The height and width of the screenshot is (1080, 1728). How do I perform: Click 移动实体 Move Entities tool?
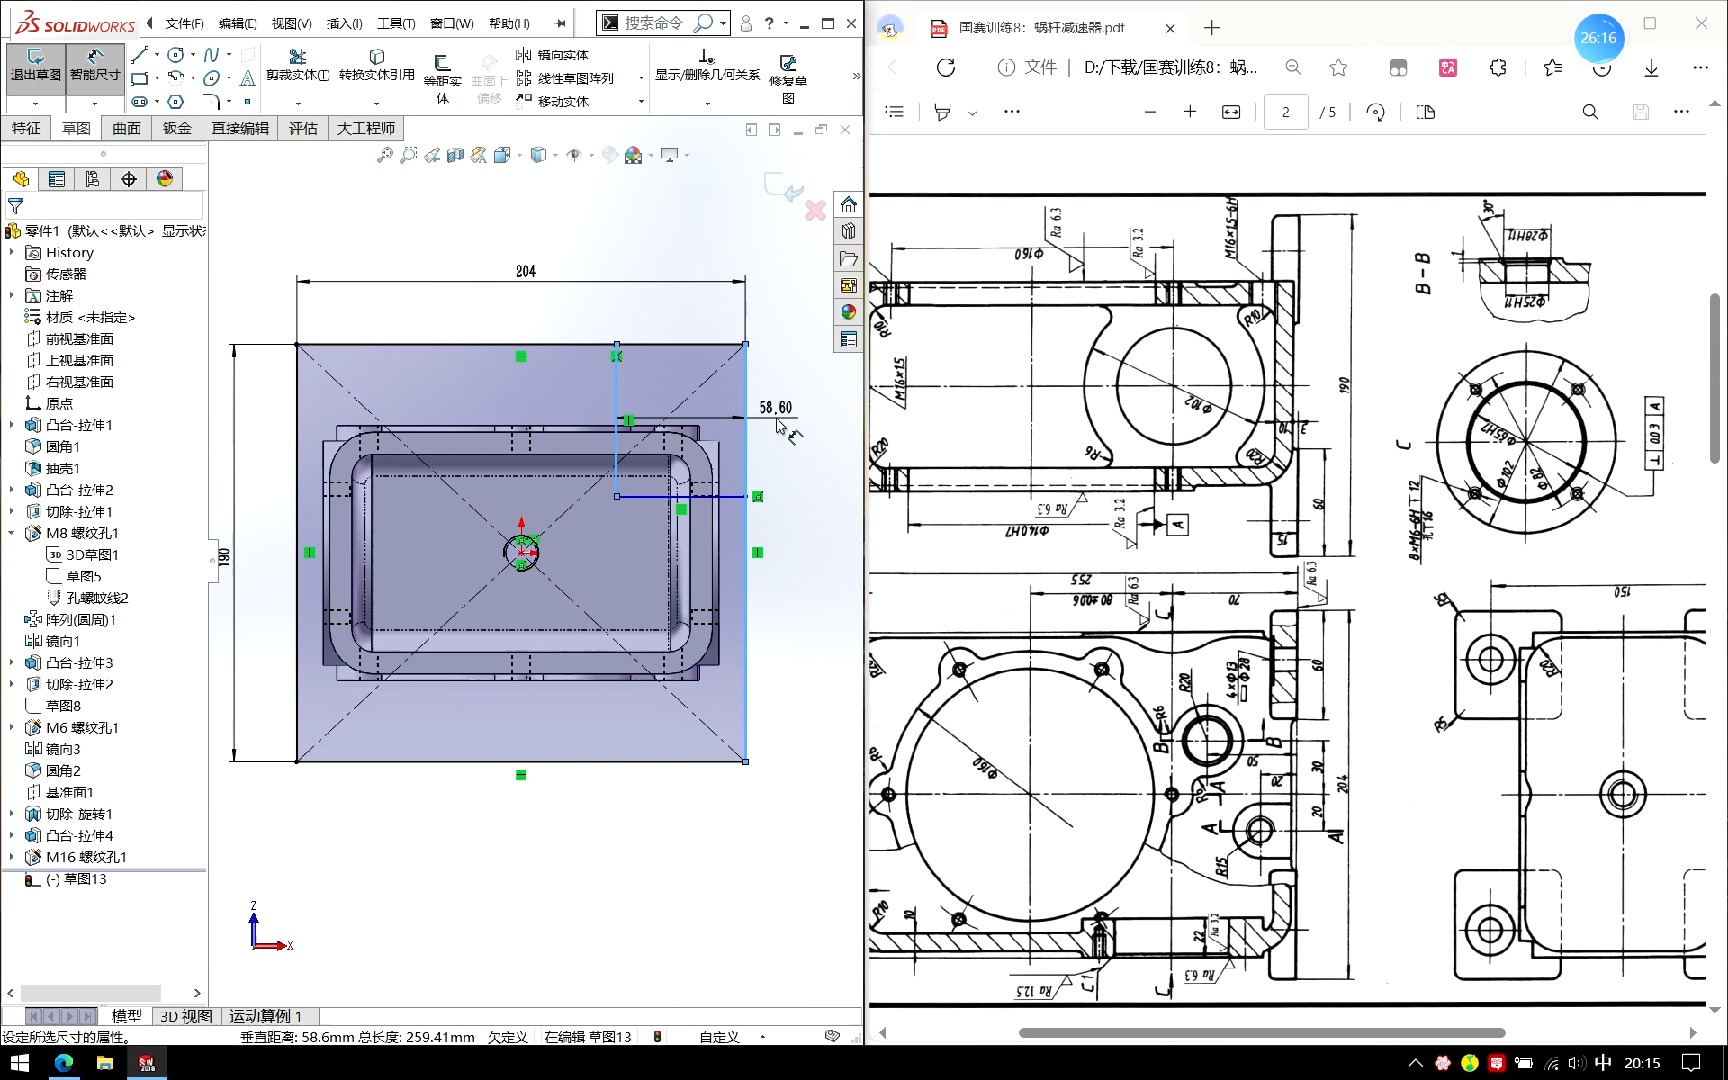point(552,101)
